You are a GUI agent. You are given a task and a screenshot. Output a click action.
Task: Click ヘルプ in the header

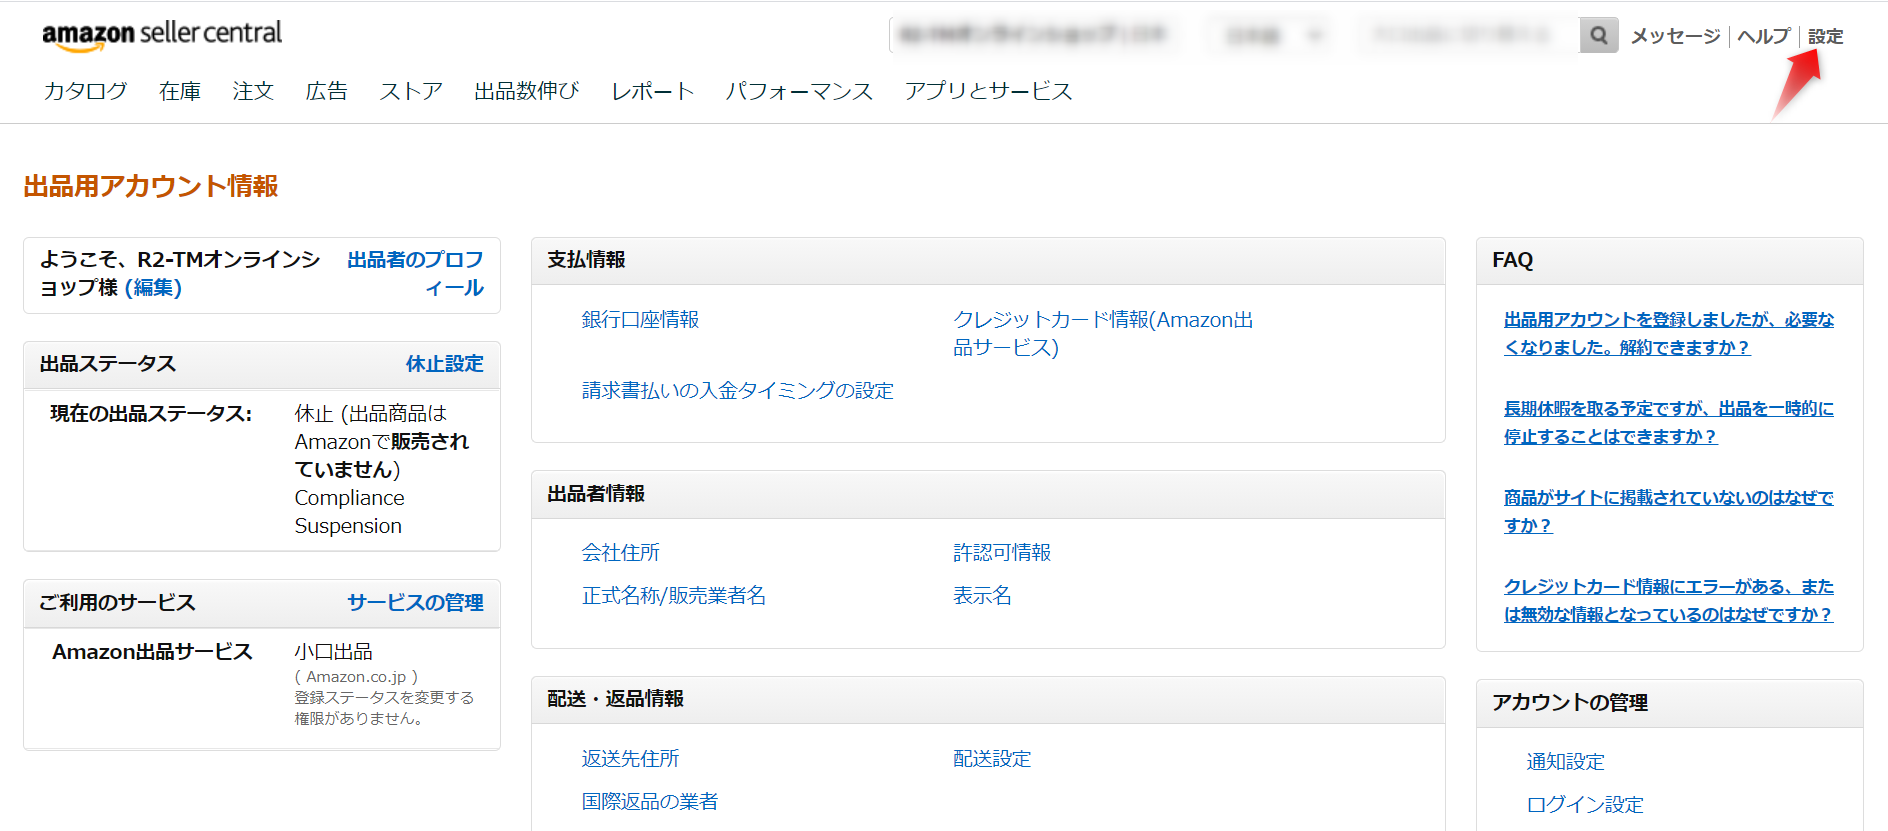1763,36
